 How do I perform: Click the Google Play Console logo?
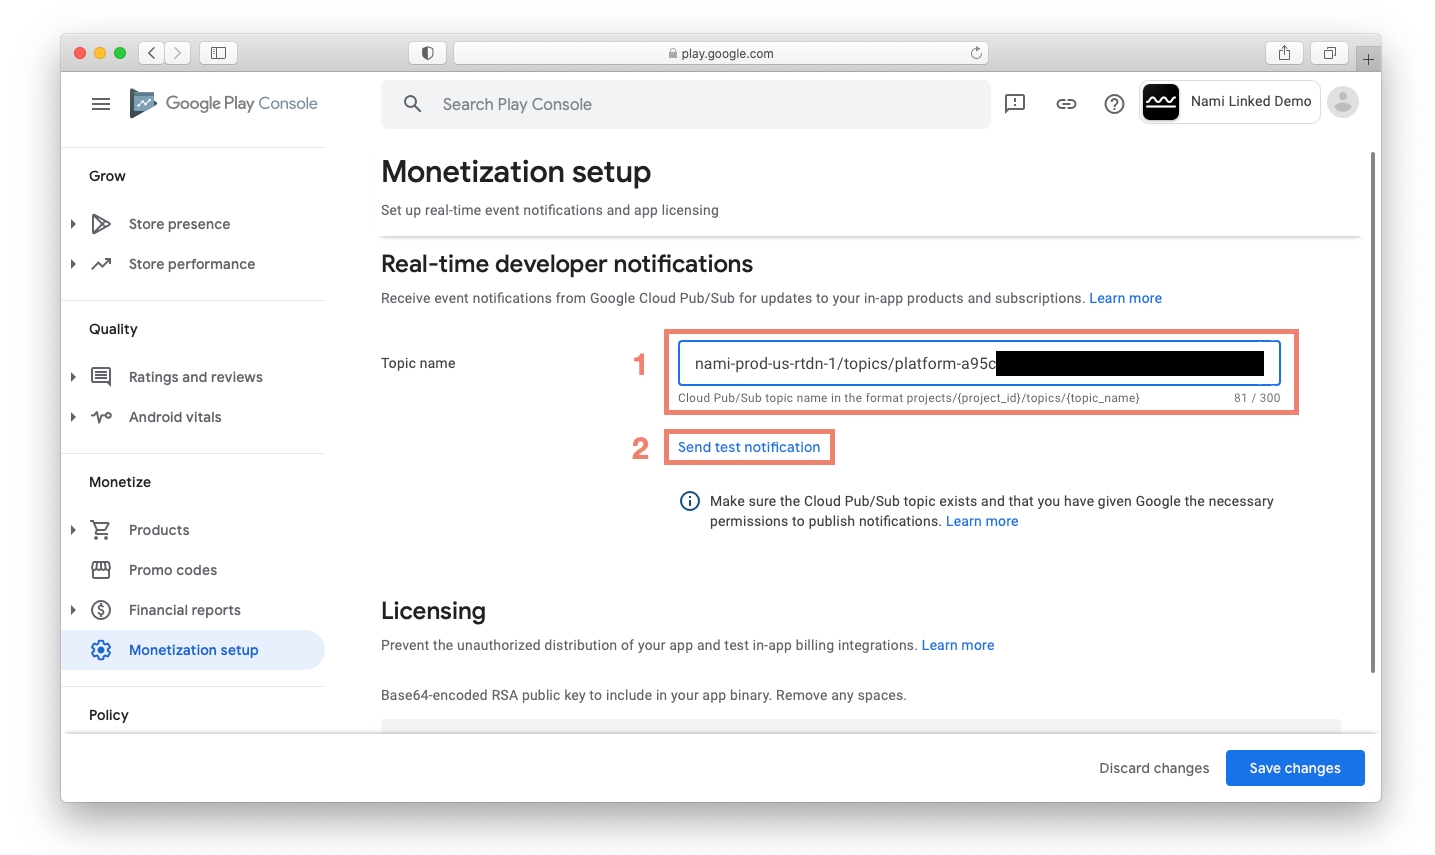223,103
